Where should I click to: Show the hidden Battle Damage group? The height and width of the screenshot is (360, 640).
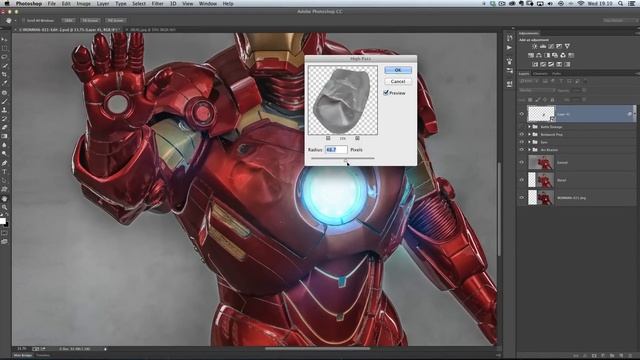tap(522, 127)
